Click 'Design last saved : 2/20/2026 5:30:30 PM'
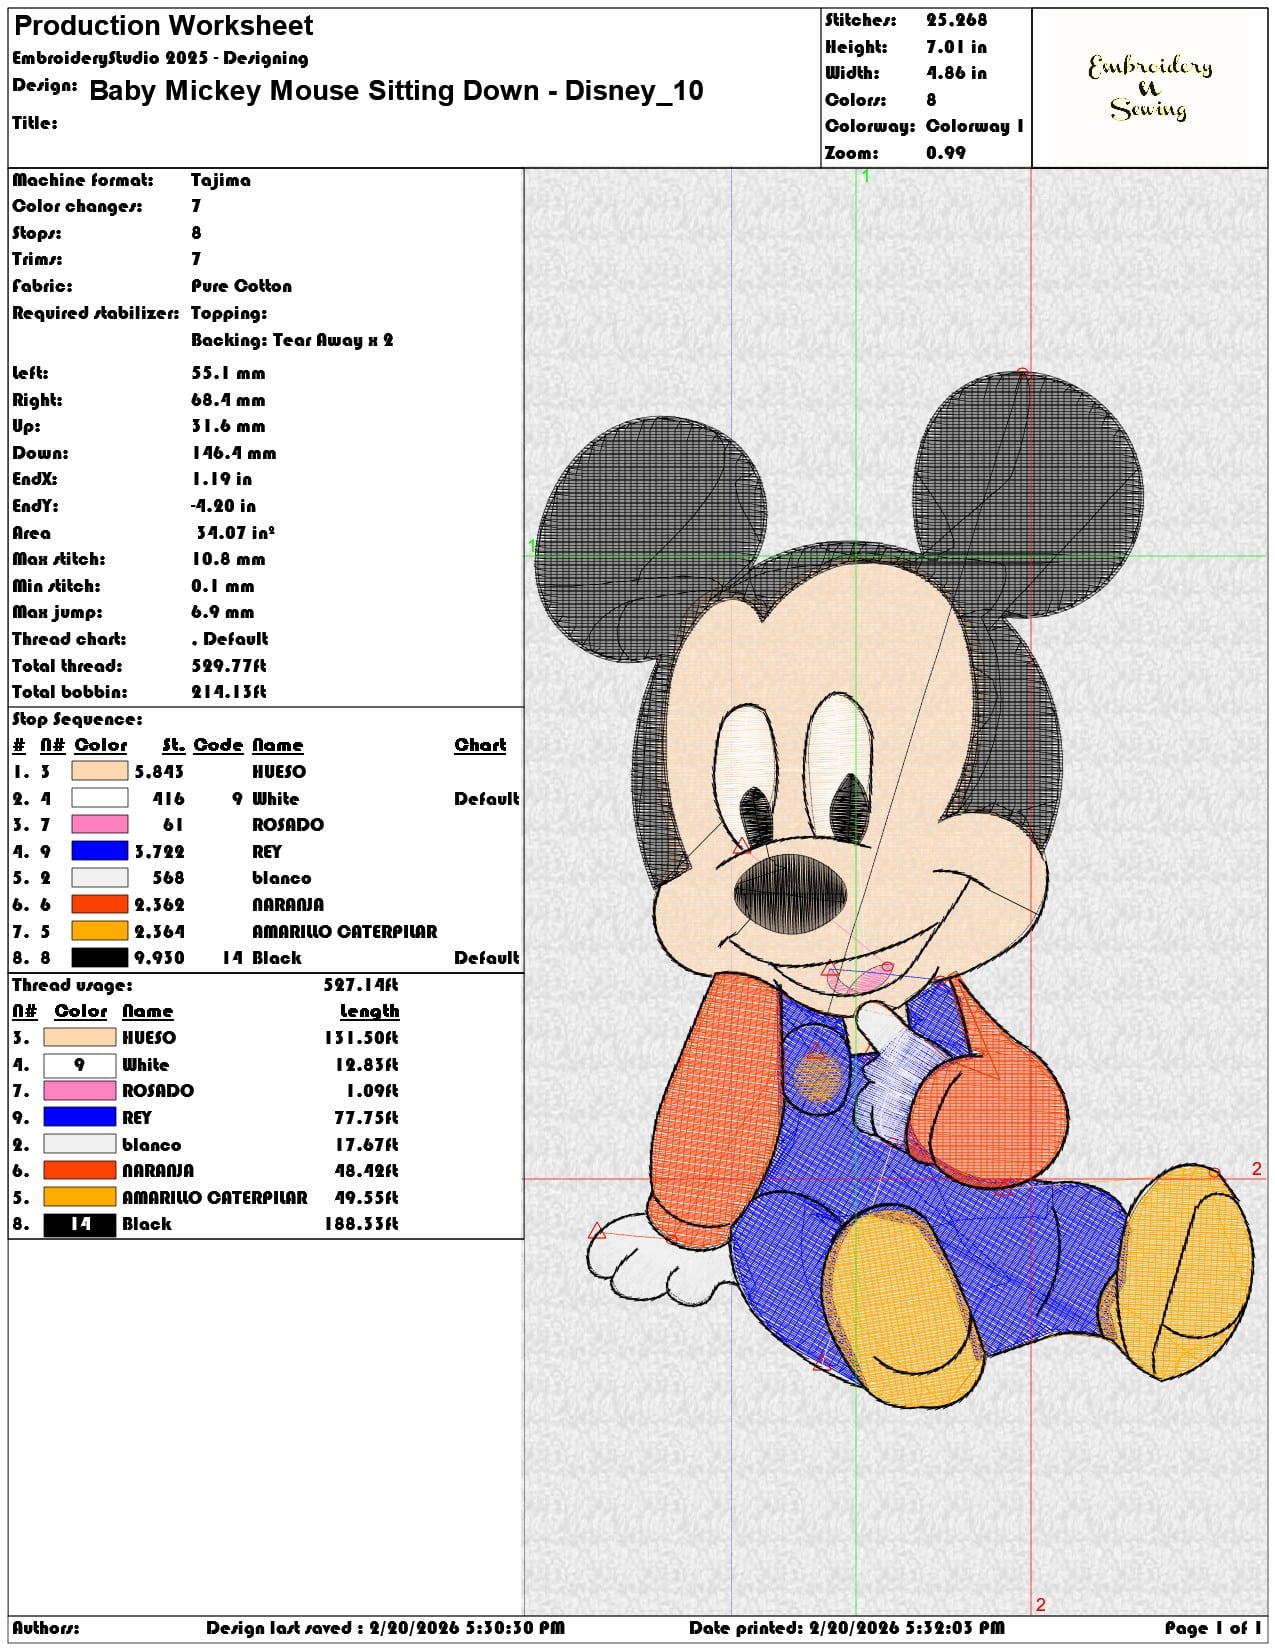This screenshot has width=1275, height=1650. pyautogui.click(x=385, y=1628)
